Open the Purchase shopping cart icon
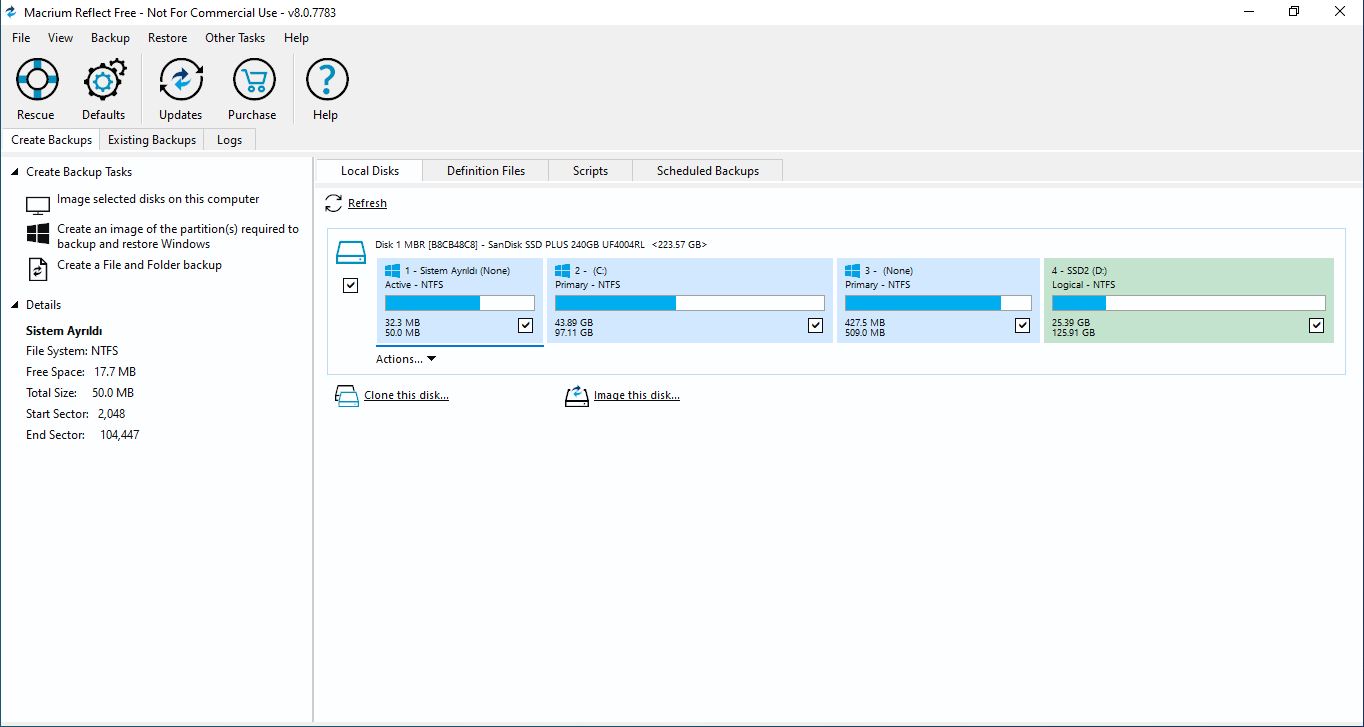The height and width of the screenshot is (727, 1364). [254, 79]
